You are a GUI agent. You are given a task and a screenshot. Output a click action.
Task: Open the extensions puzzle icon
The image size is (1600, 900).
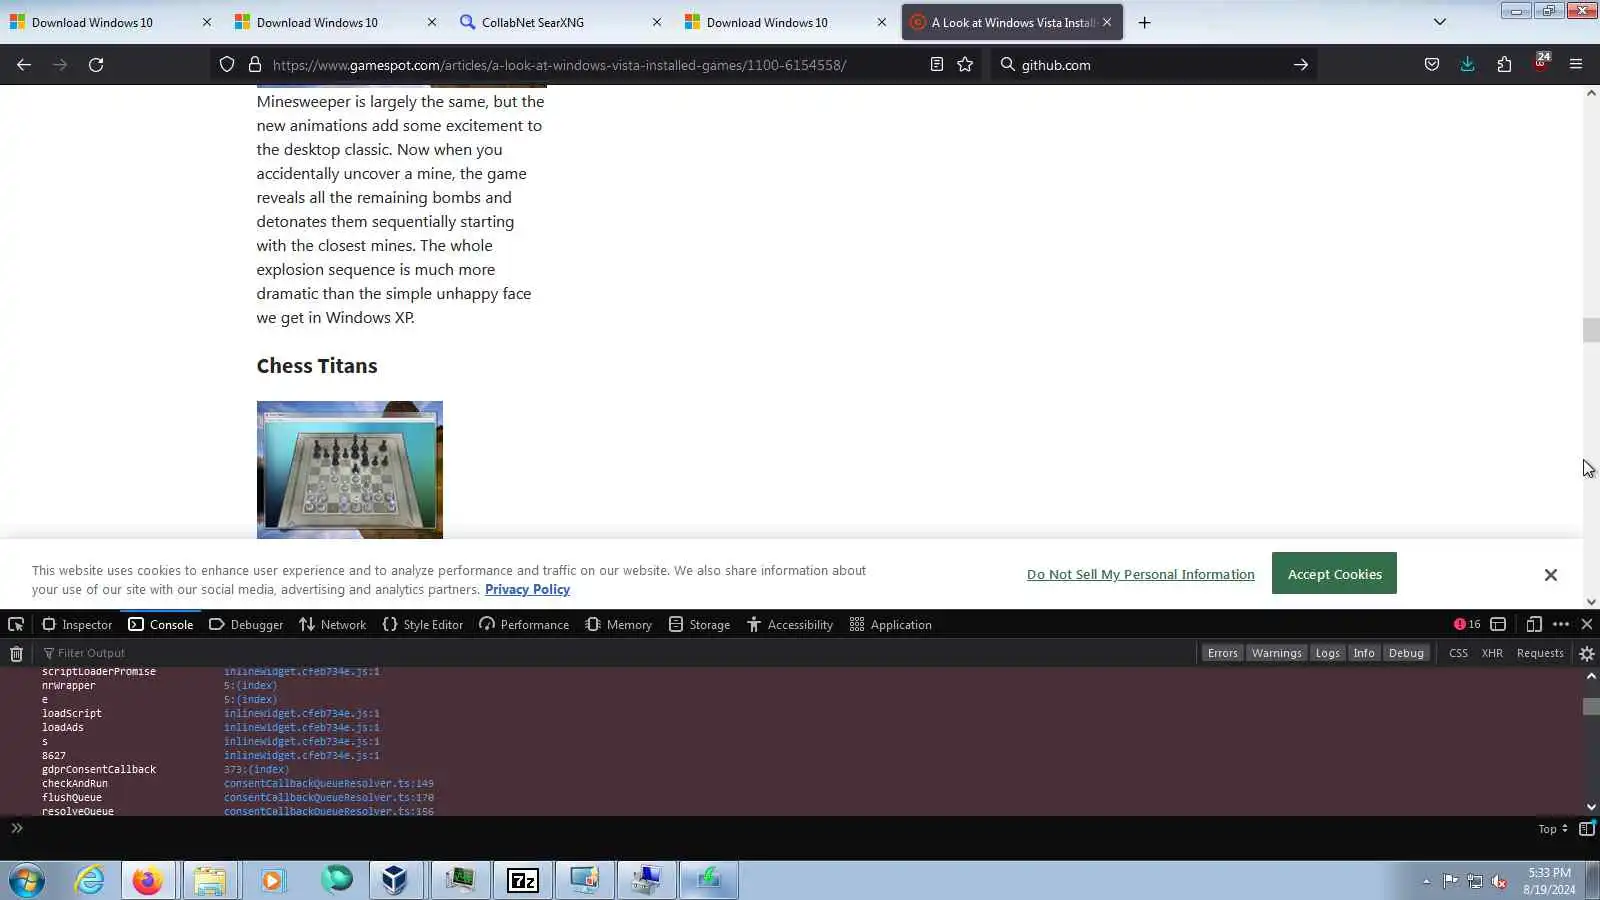click(1504, 65)
